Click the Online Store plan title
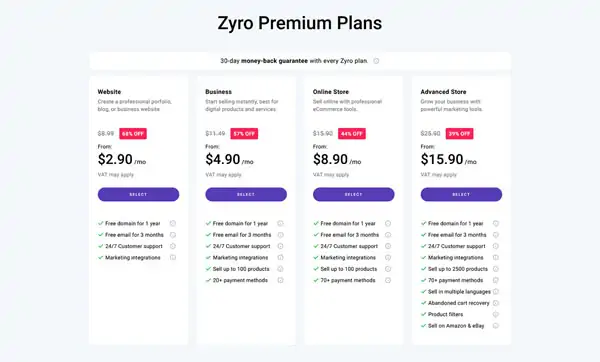Viewport: 600px width, 362px height. tap(331, 92)
